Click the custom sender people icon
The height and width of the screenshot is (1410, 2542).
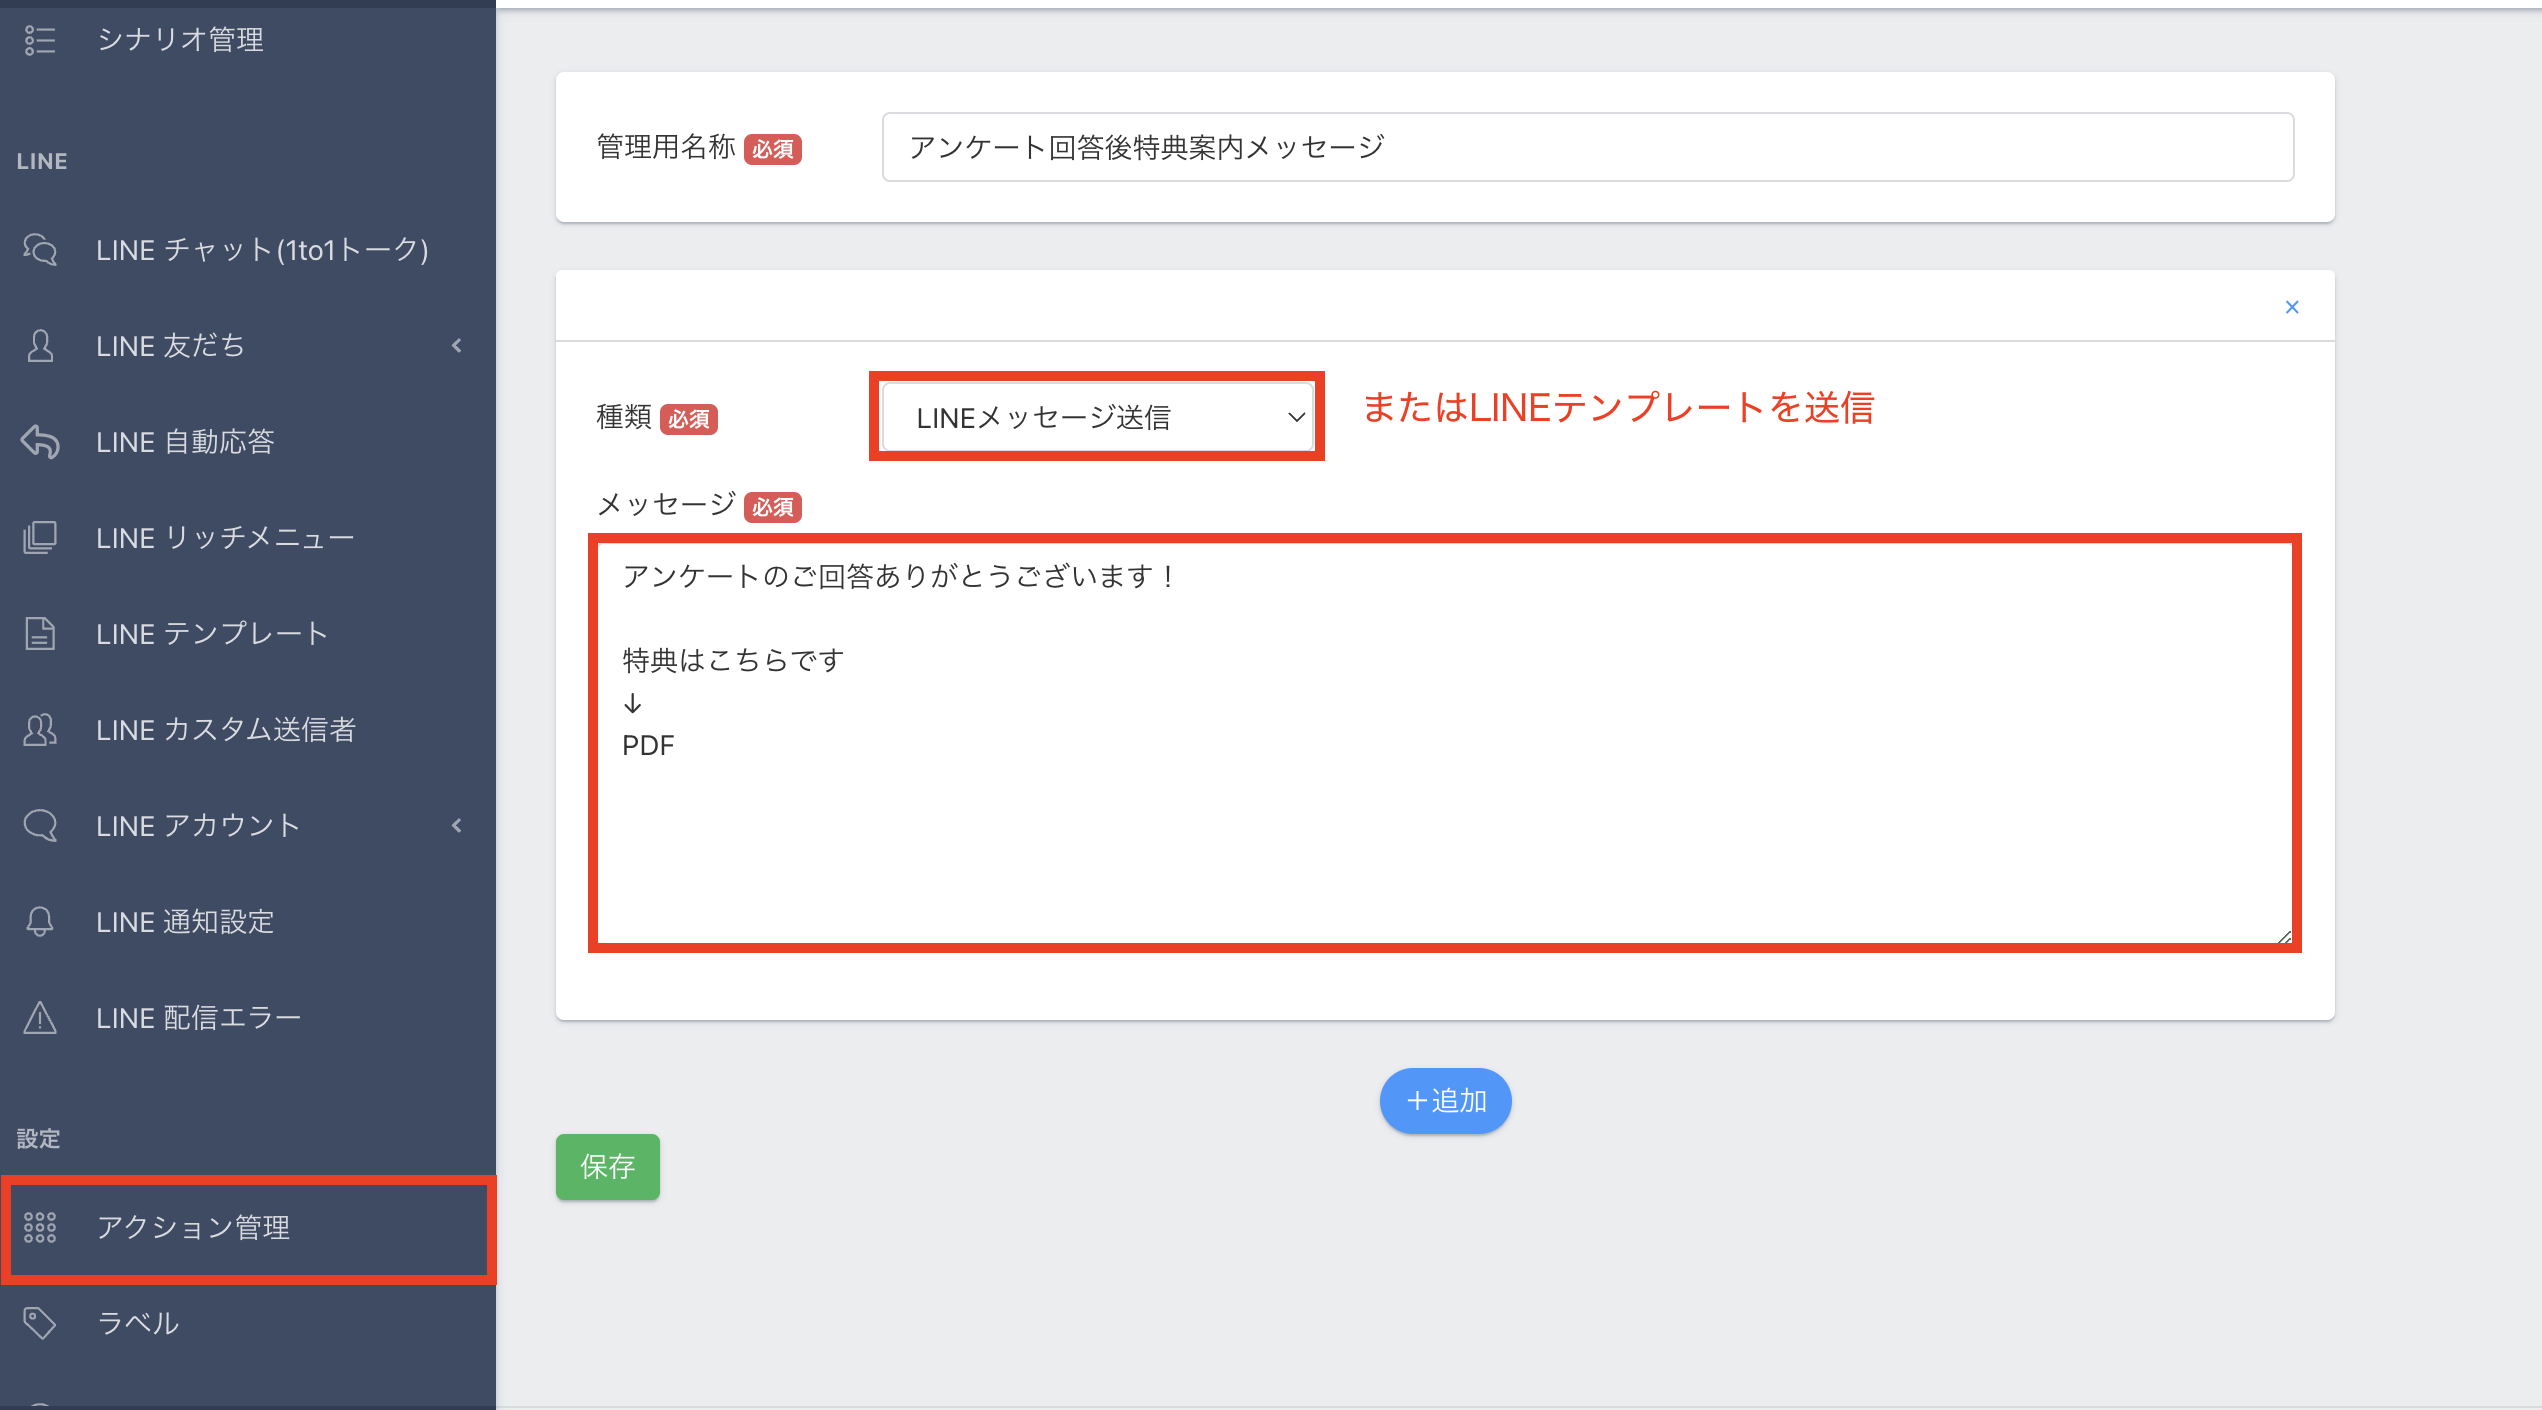coord(40,729)
